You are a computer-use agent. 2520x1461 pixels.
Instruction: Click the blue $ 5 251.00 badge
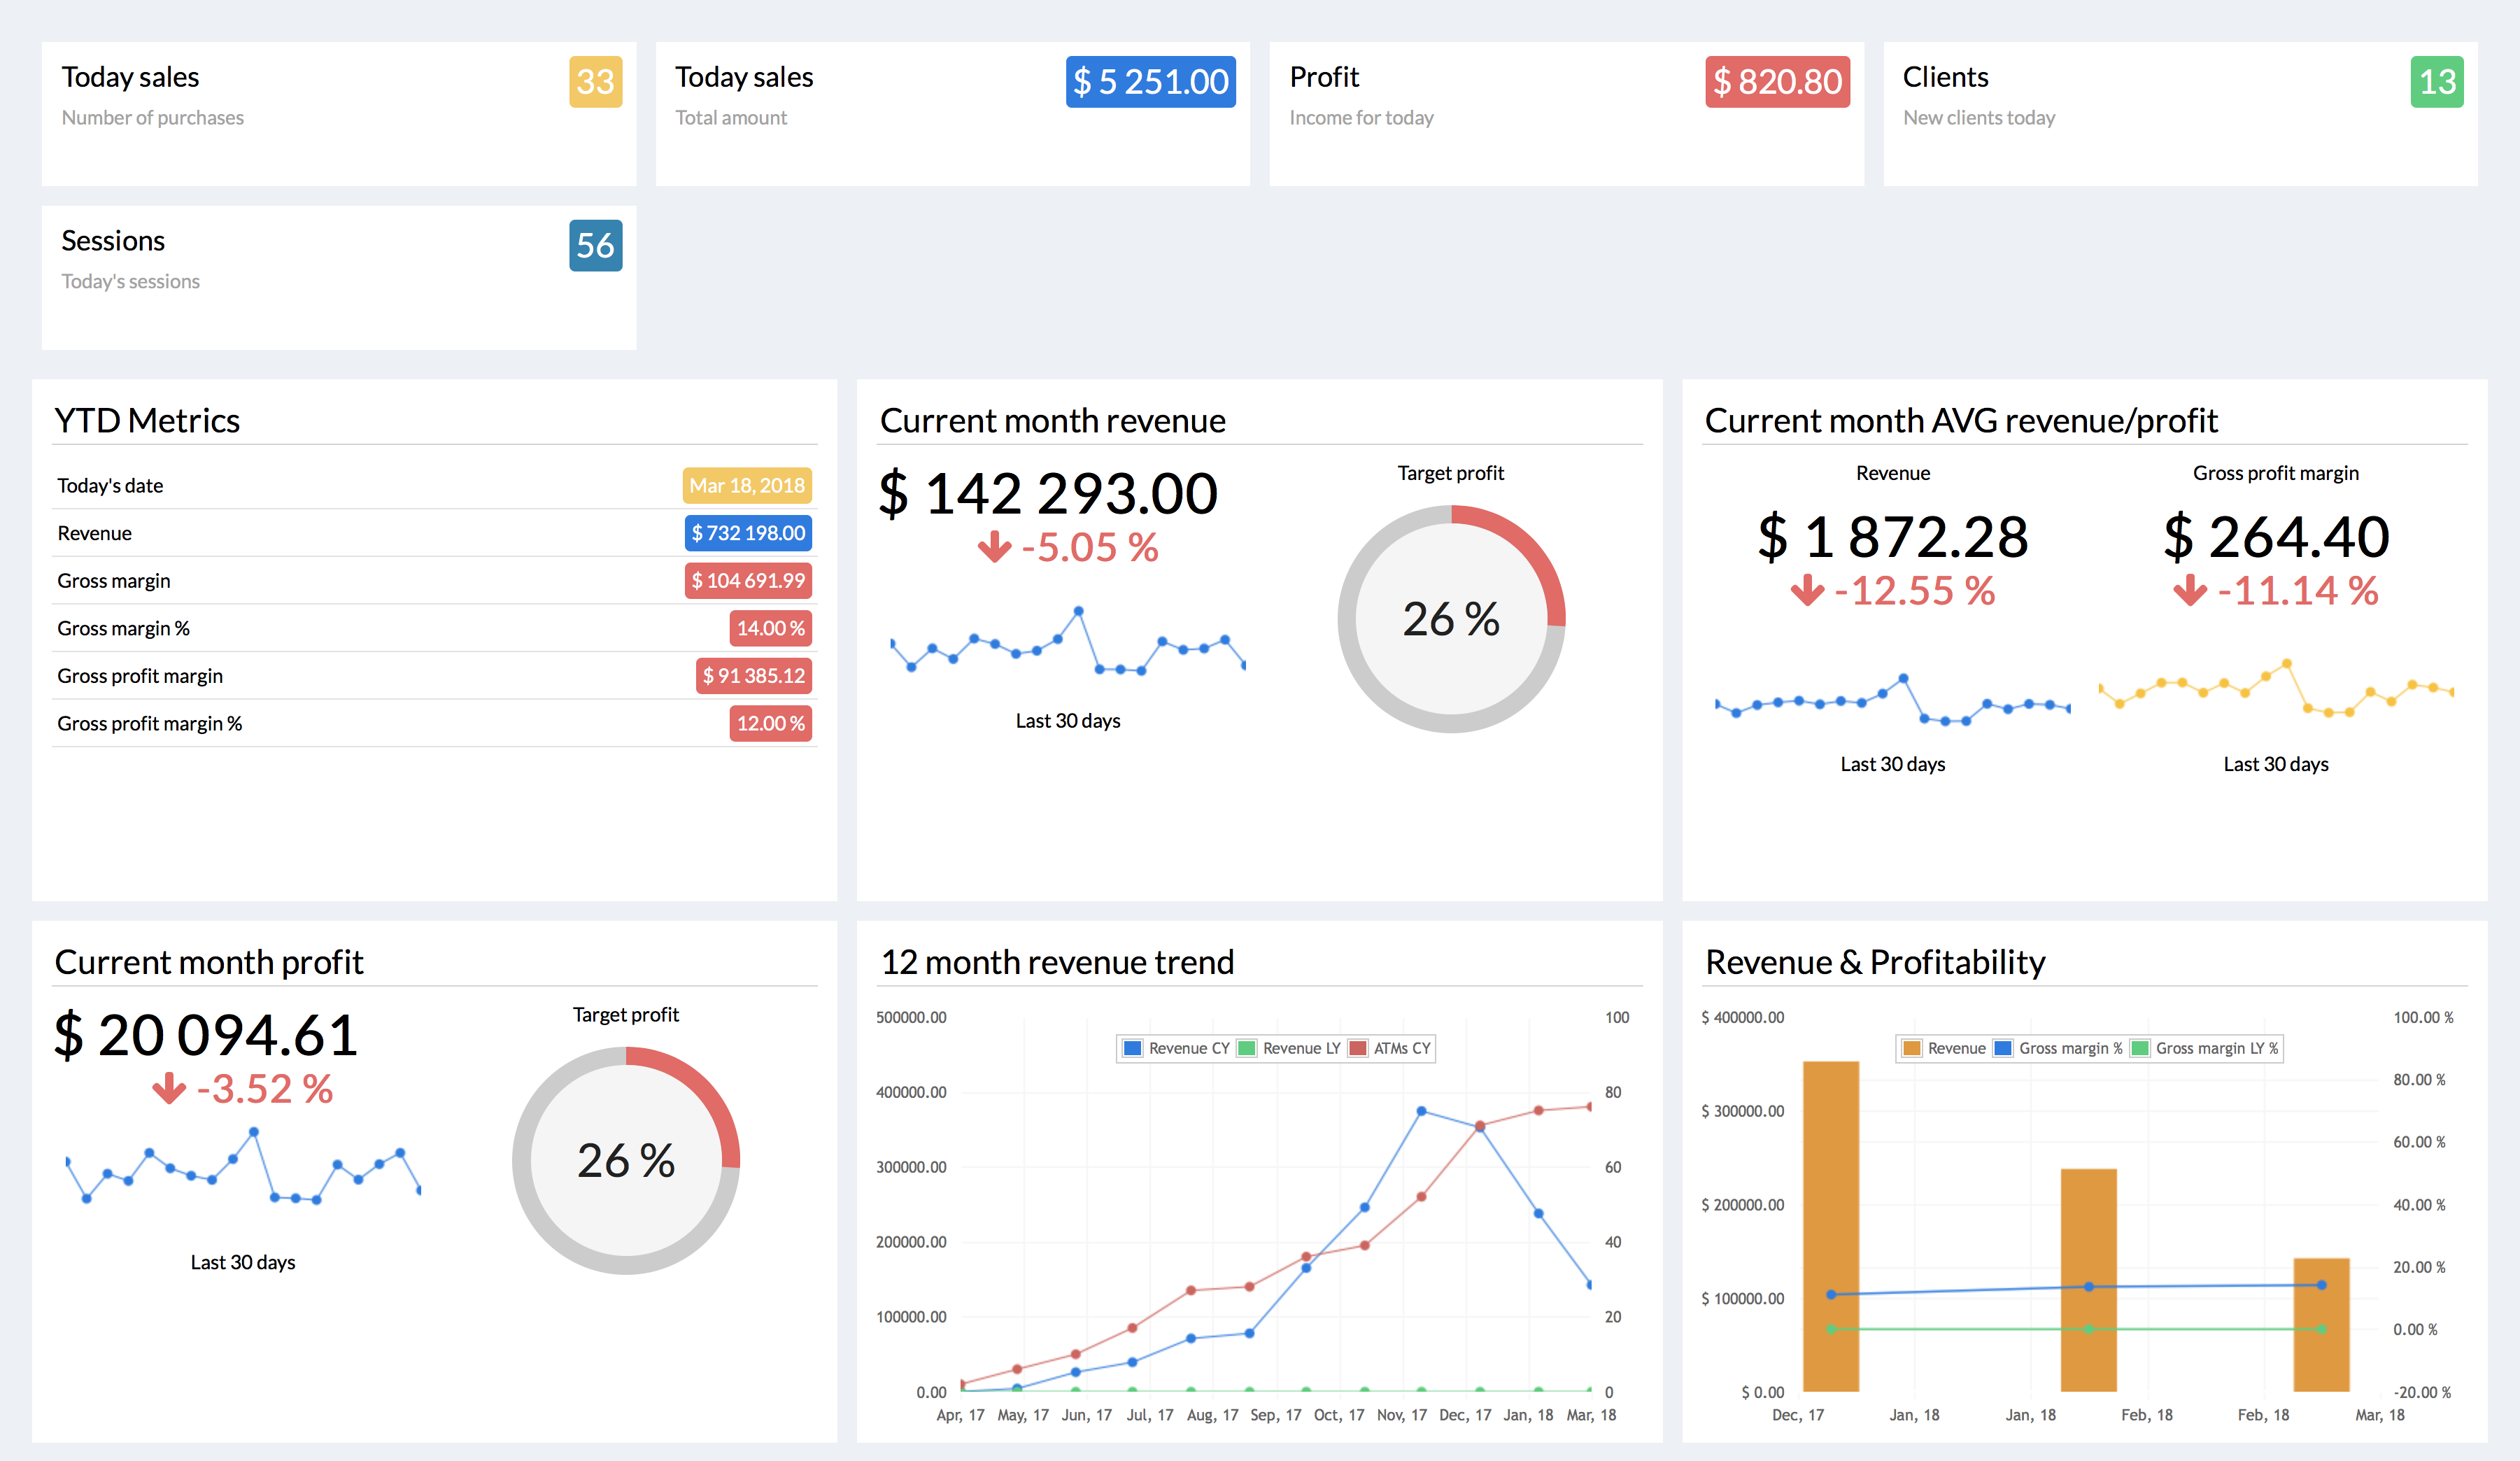[x=1150, y=81]
